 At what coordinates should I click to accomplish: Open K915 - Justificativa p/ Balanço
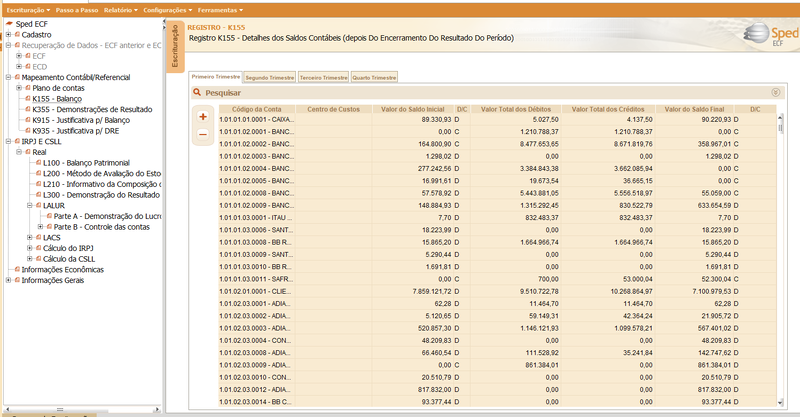(x=81, y=120)
